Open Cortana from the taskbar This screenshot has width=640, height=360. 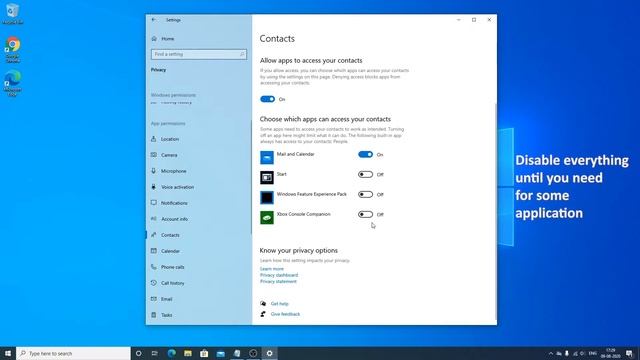pos(138,353)
